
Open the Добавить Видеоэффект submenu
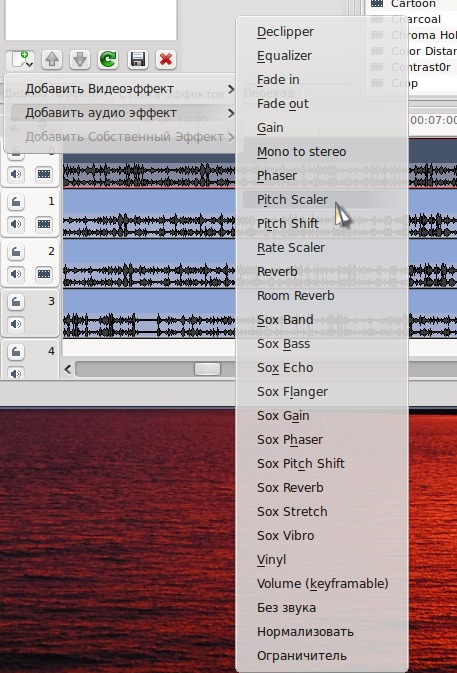coord(122,89)
